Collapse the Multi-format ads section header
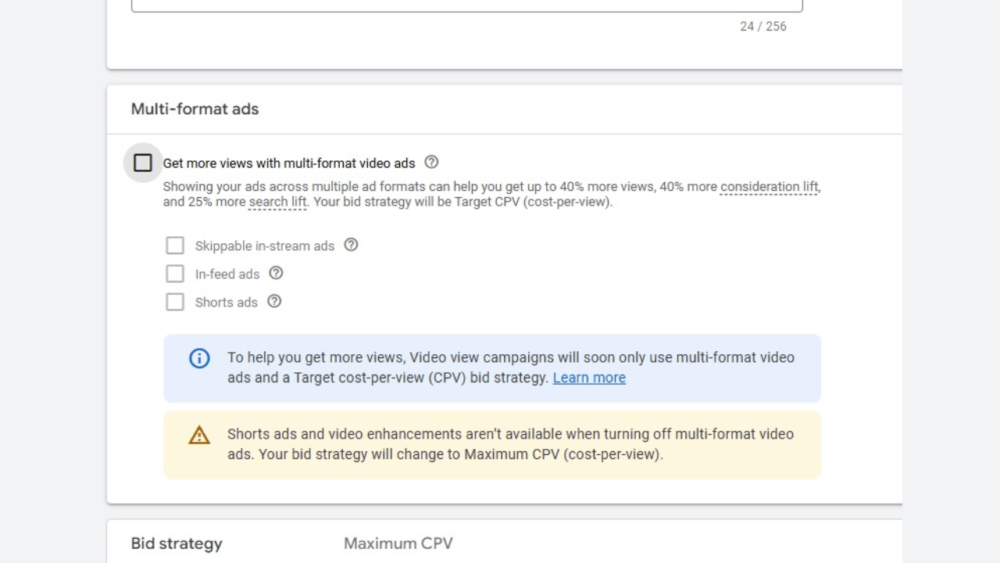The height and width of the screenshot is (563, 1000). [x=504, y=109]
